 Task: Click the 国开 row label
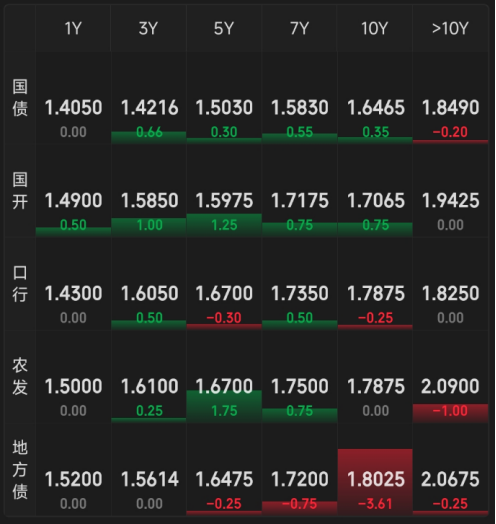20,191
